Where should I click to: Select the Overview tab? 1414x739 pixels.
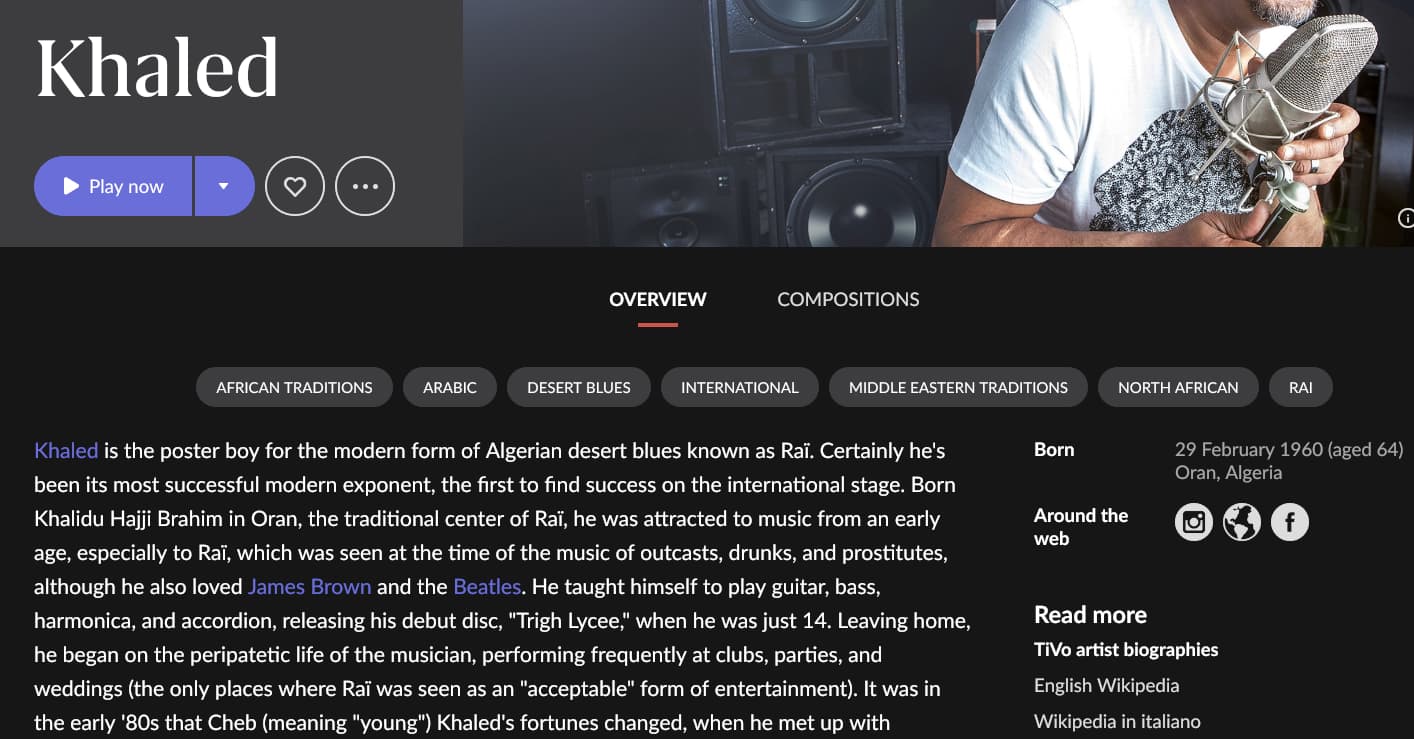pos(658,299)
